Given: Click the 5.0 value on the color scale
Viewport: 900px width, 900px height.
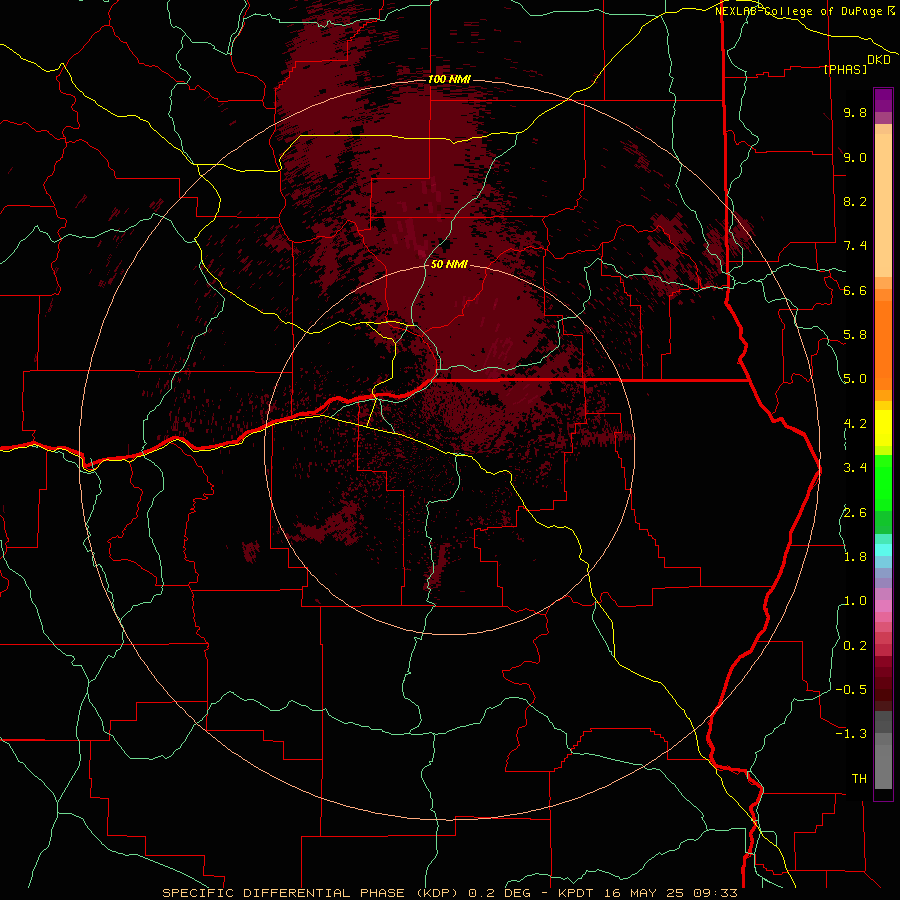Looking at the screenshot, I should point(855,379).
